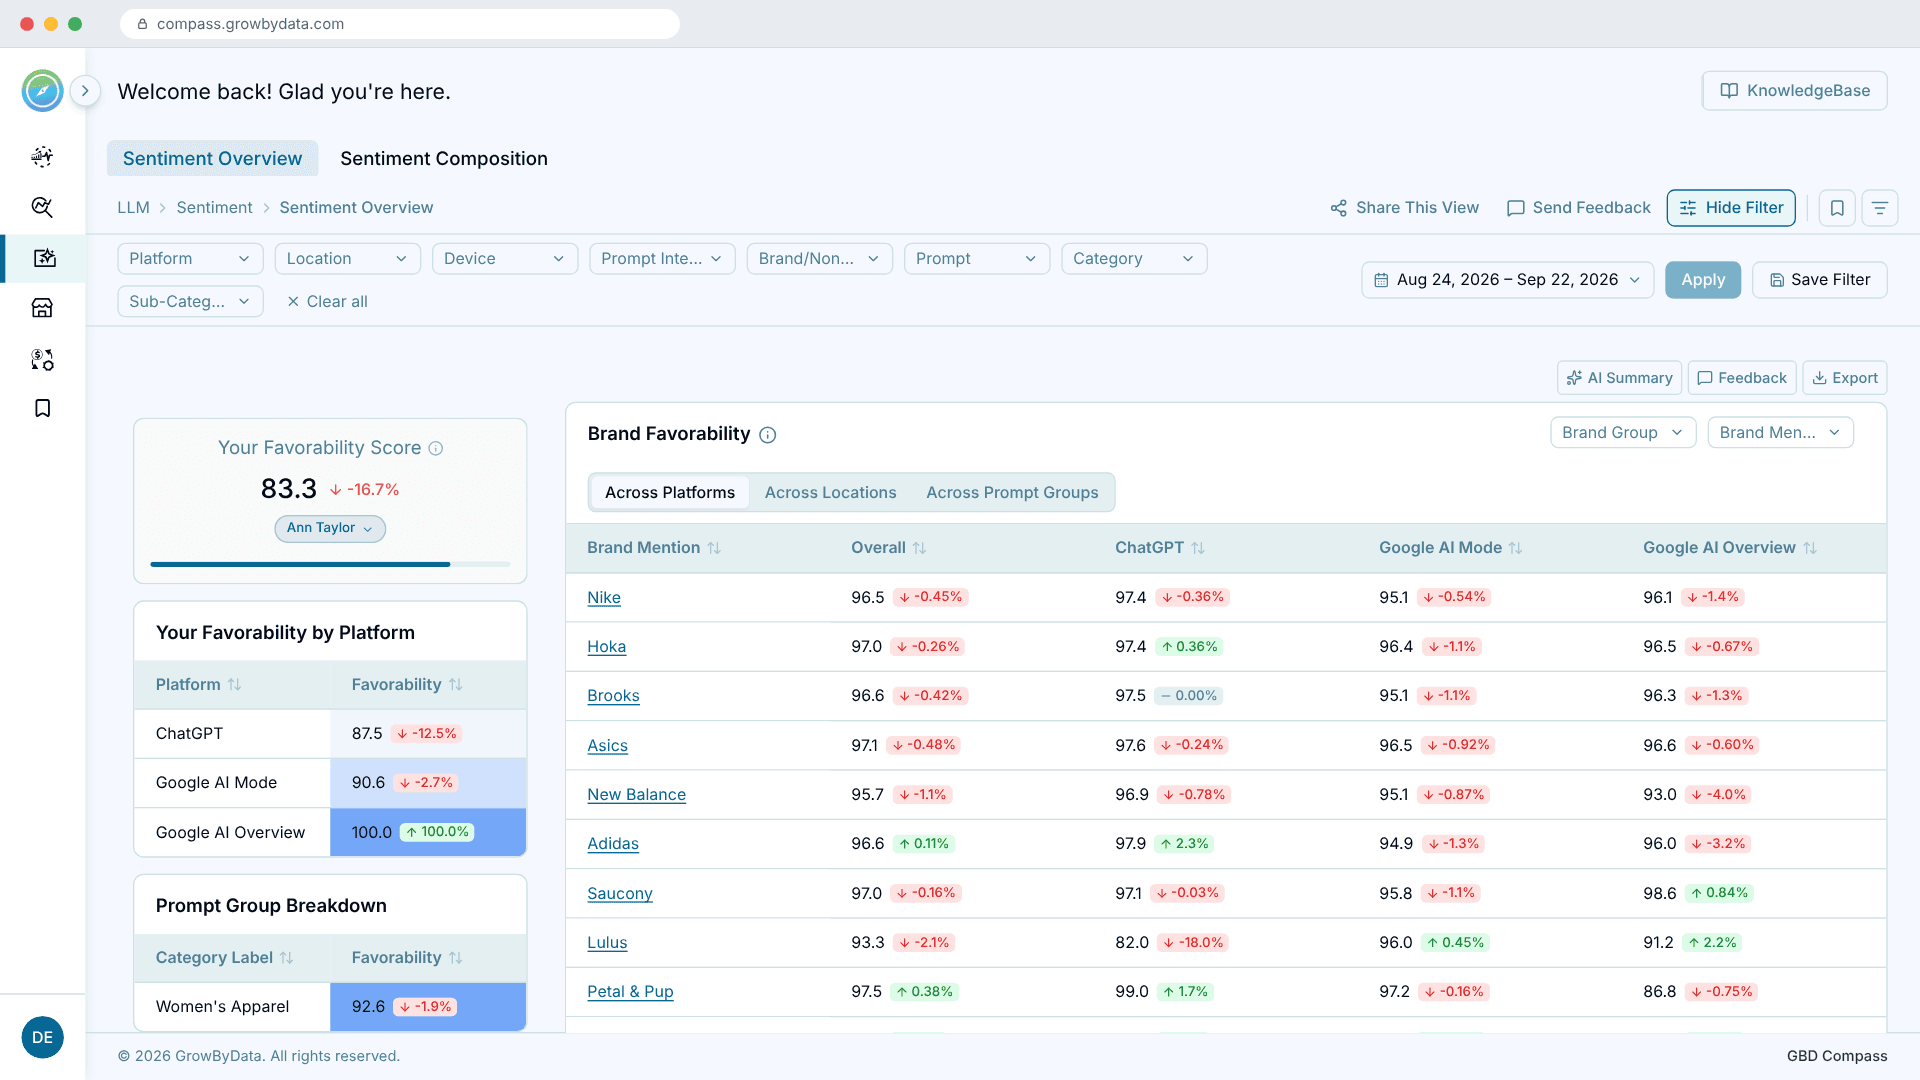The width and height of the screenshot is (1920, 1080).
Task: Open the date range picker
Action: (x=1507, y=280)
